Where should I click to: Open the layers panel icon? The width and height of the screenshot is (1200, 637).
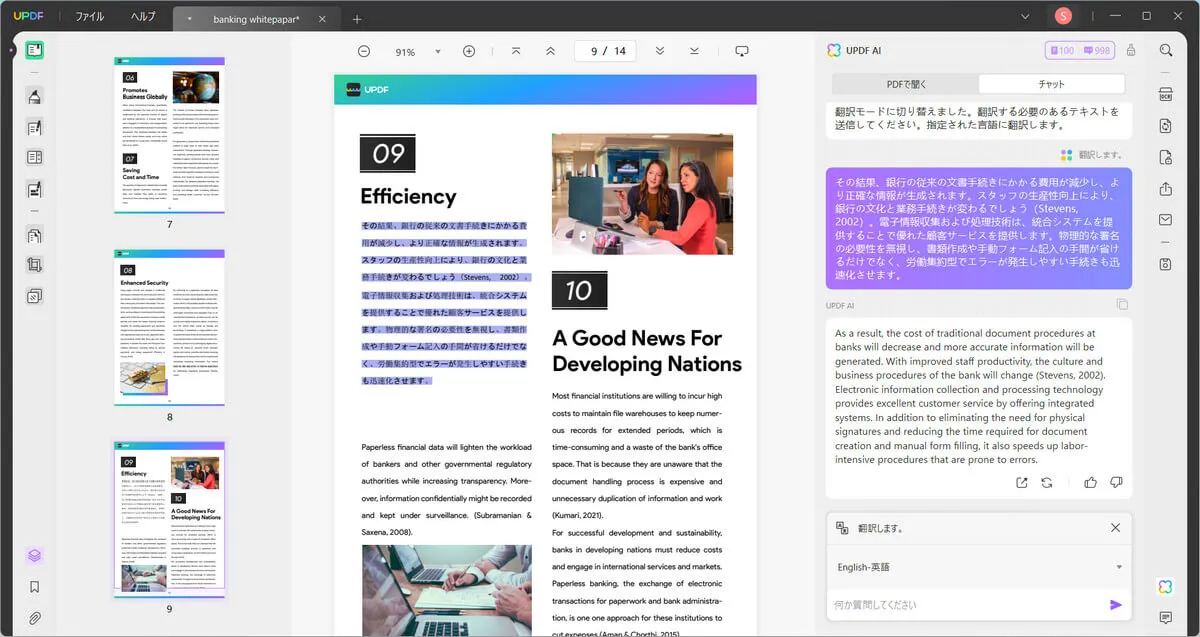35,555
